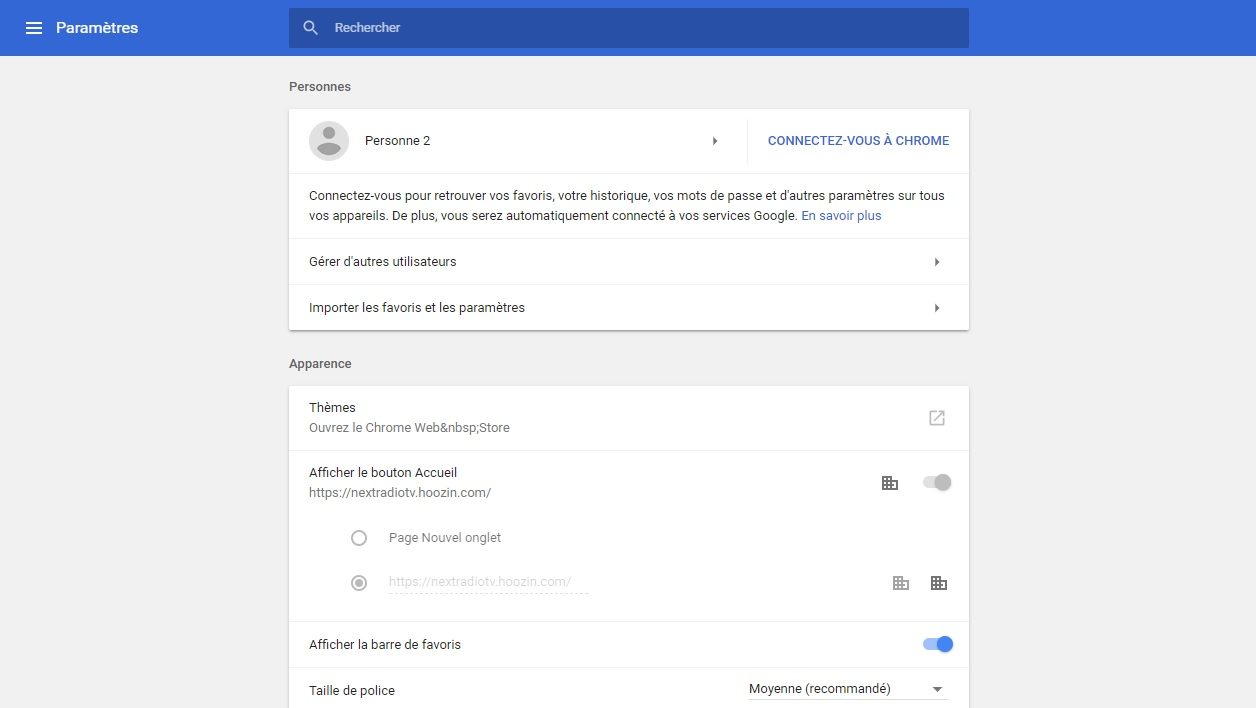The height and width of the screenshot is (708, 1256).
Task: Select the custom URL radio button
Action: [x=359, y=583]
